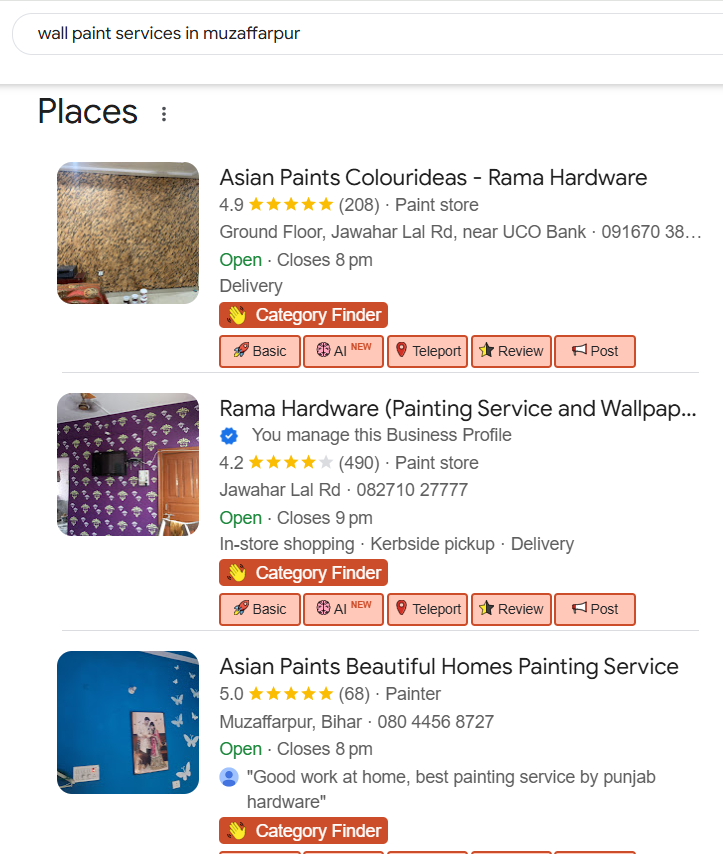Screen dimensions: 723x854
Task: Open Review star button for Rama Hardware
Action: (511, 609)
